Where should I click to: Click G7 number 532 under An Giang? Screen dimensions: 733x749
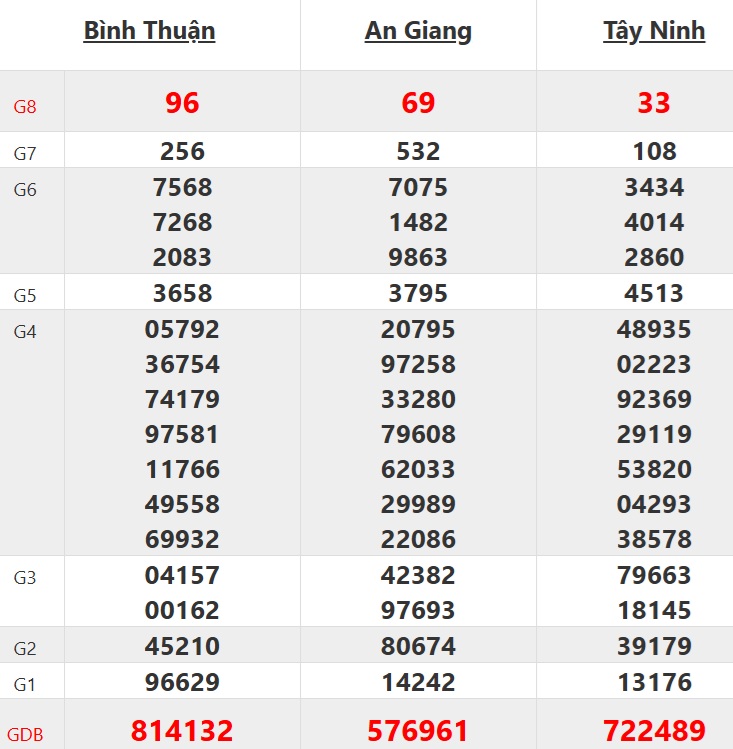[418, 152]
